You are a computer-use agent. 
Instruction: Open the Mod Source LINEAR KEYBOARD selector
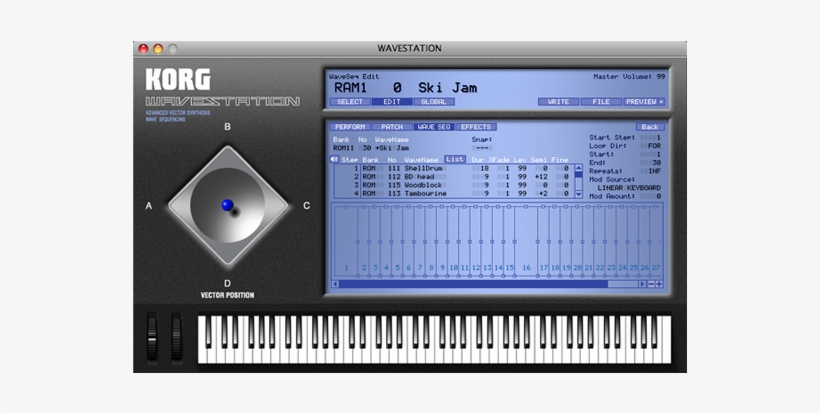coord(629,188)
